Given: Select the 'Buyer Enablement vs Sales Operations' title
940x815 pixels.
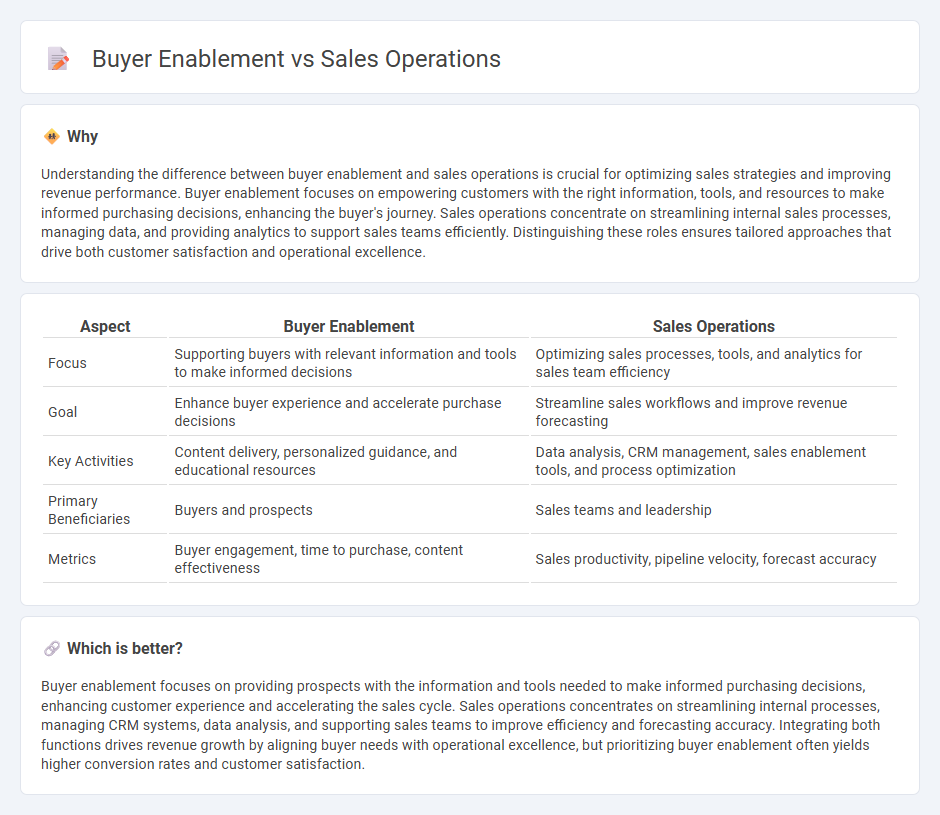Looking at the screenshot, I should pyautogui.click(x=296, y=59).
